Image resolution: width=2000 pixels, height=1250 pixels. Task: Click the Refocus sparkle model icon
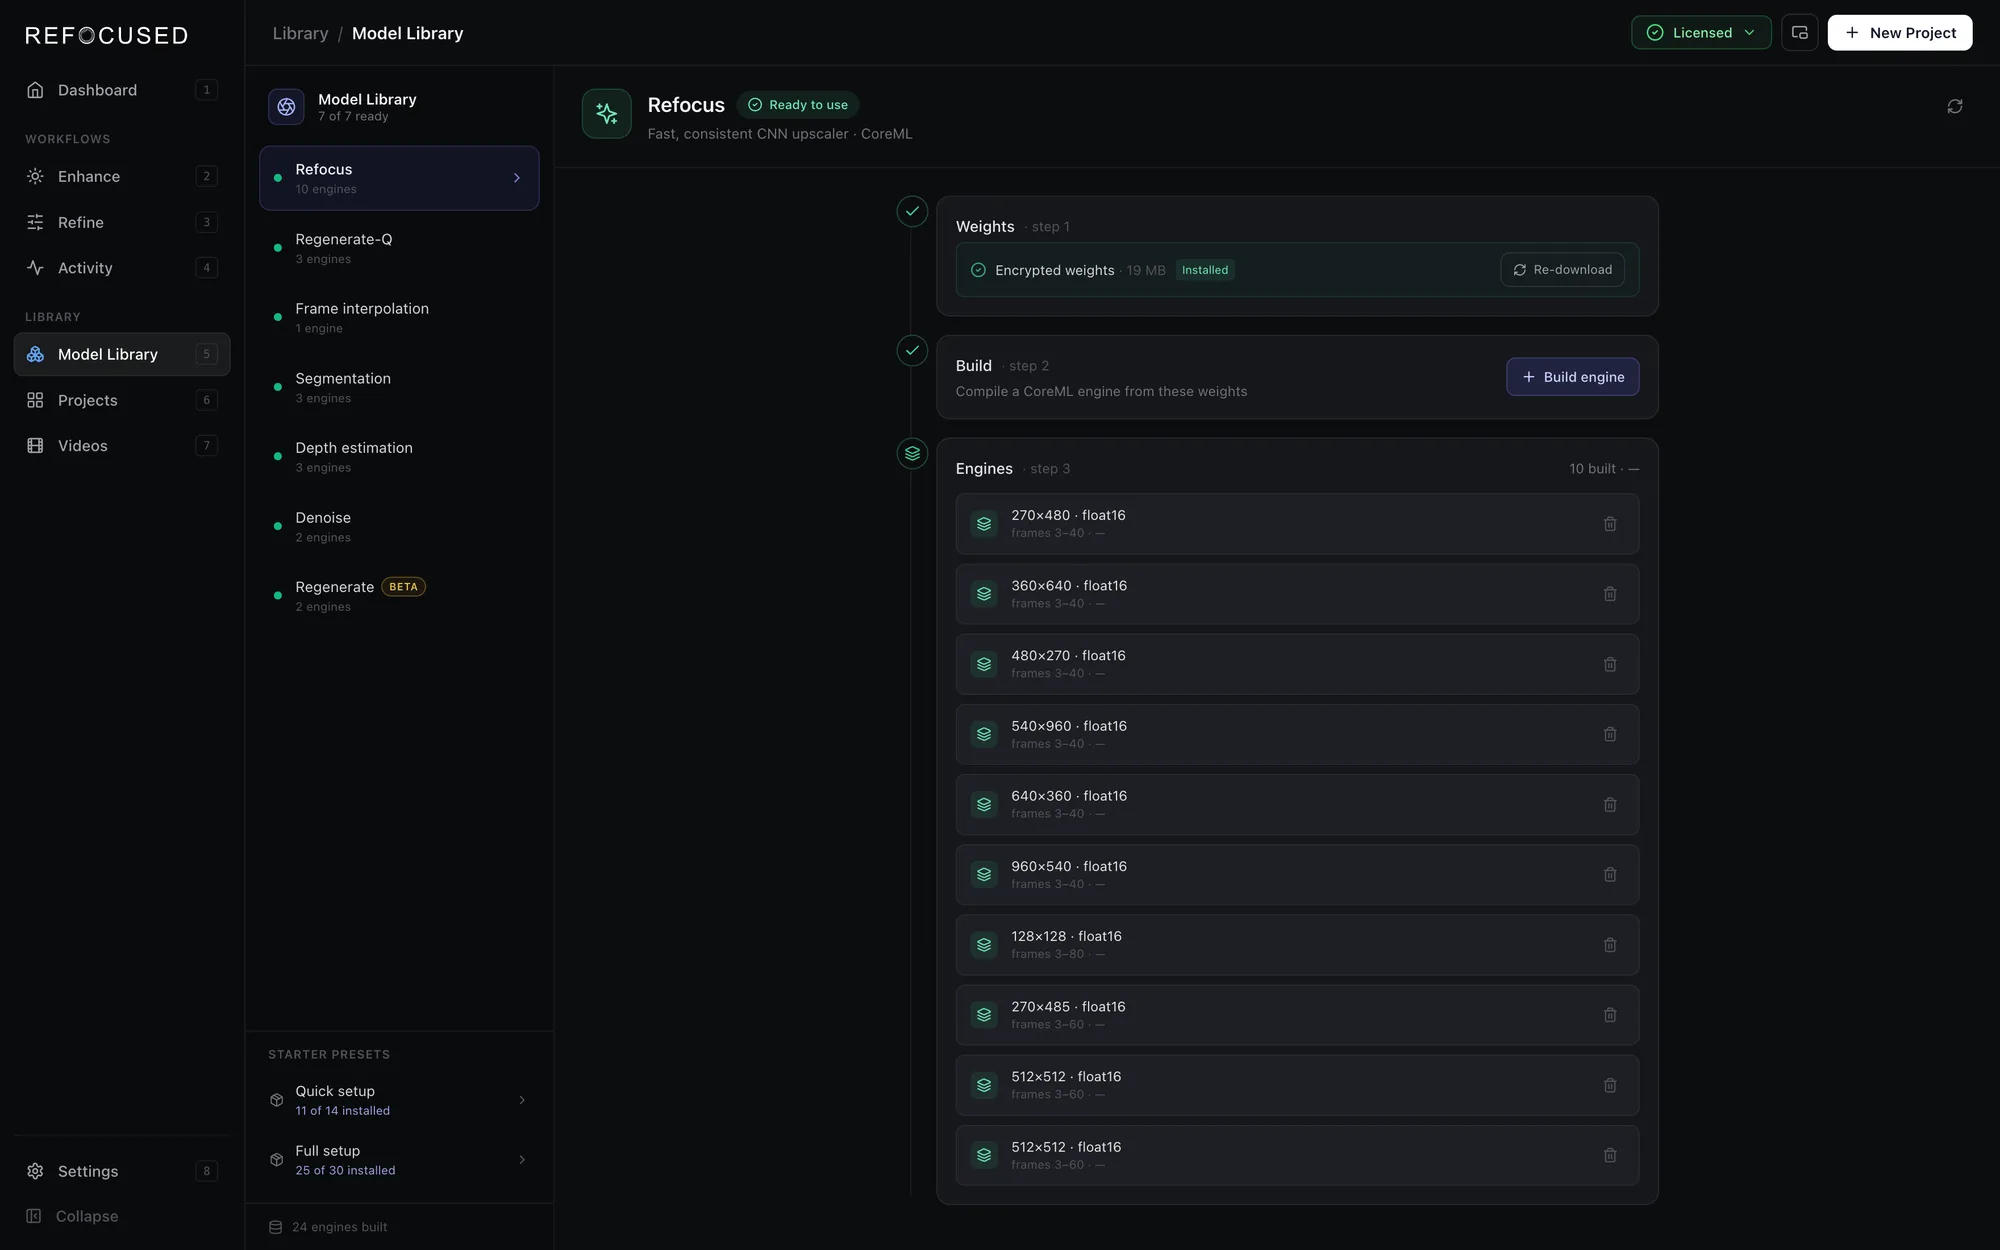coord(607,114)
